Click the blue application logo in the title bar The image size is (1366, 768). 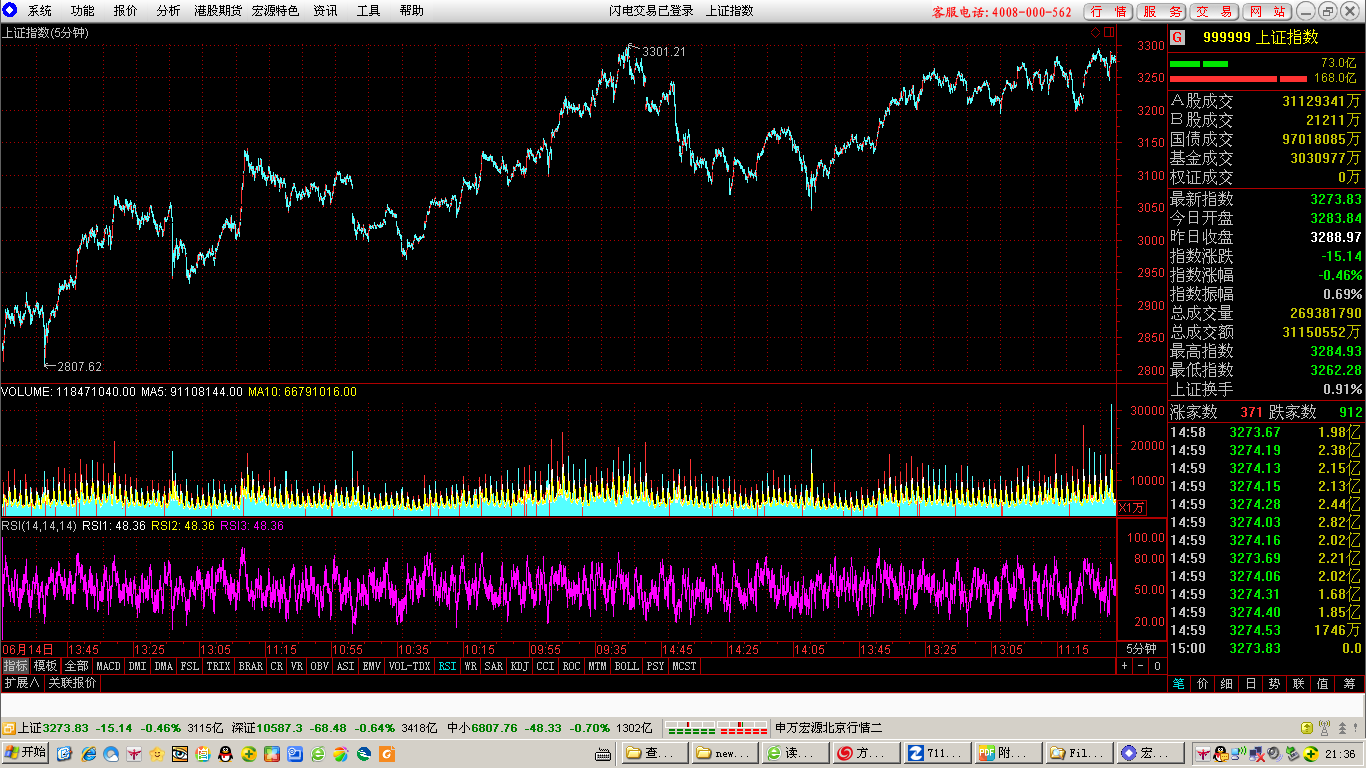10,10
